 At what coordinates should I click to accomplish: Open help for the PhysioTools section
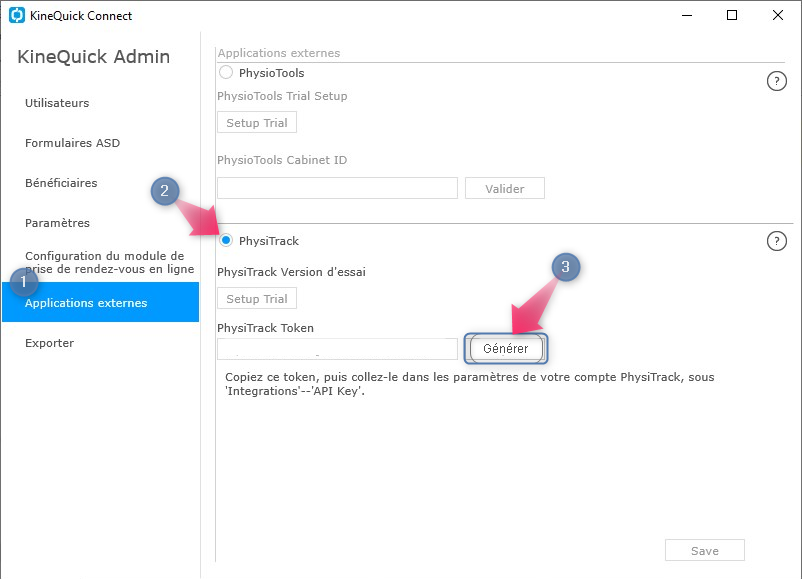(x=776, y=81)
